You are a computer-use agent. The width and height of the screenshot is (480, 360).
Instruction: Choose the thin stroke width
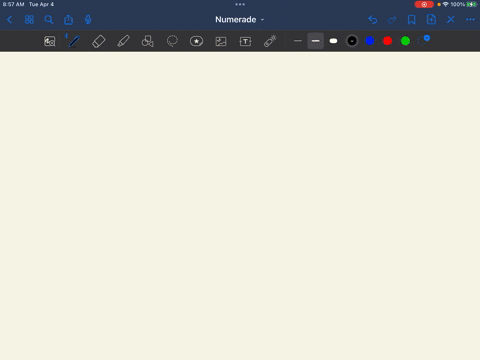pyautogui.click(x=298, y=41)
